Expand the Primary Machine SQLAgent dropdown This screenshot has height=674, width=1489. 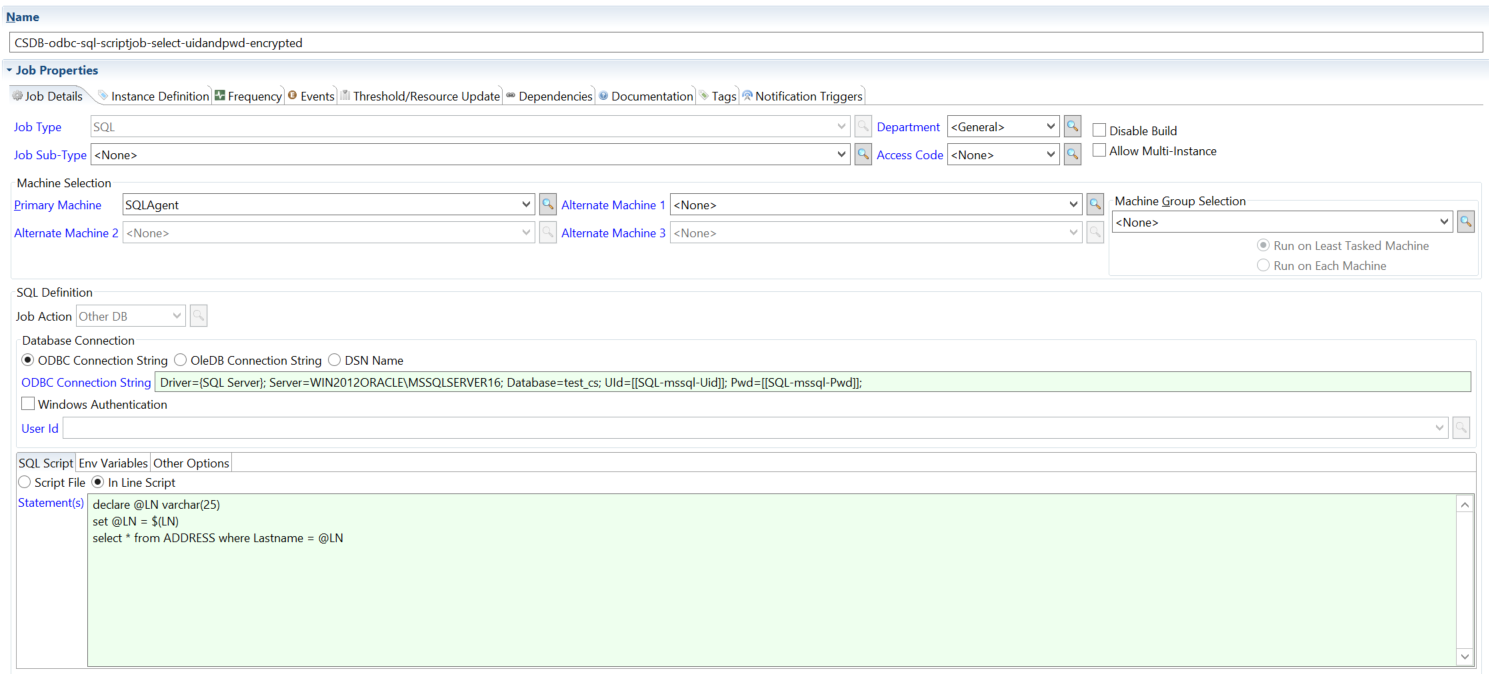[x=527, y=205]
